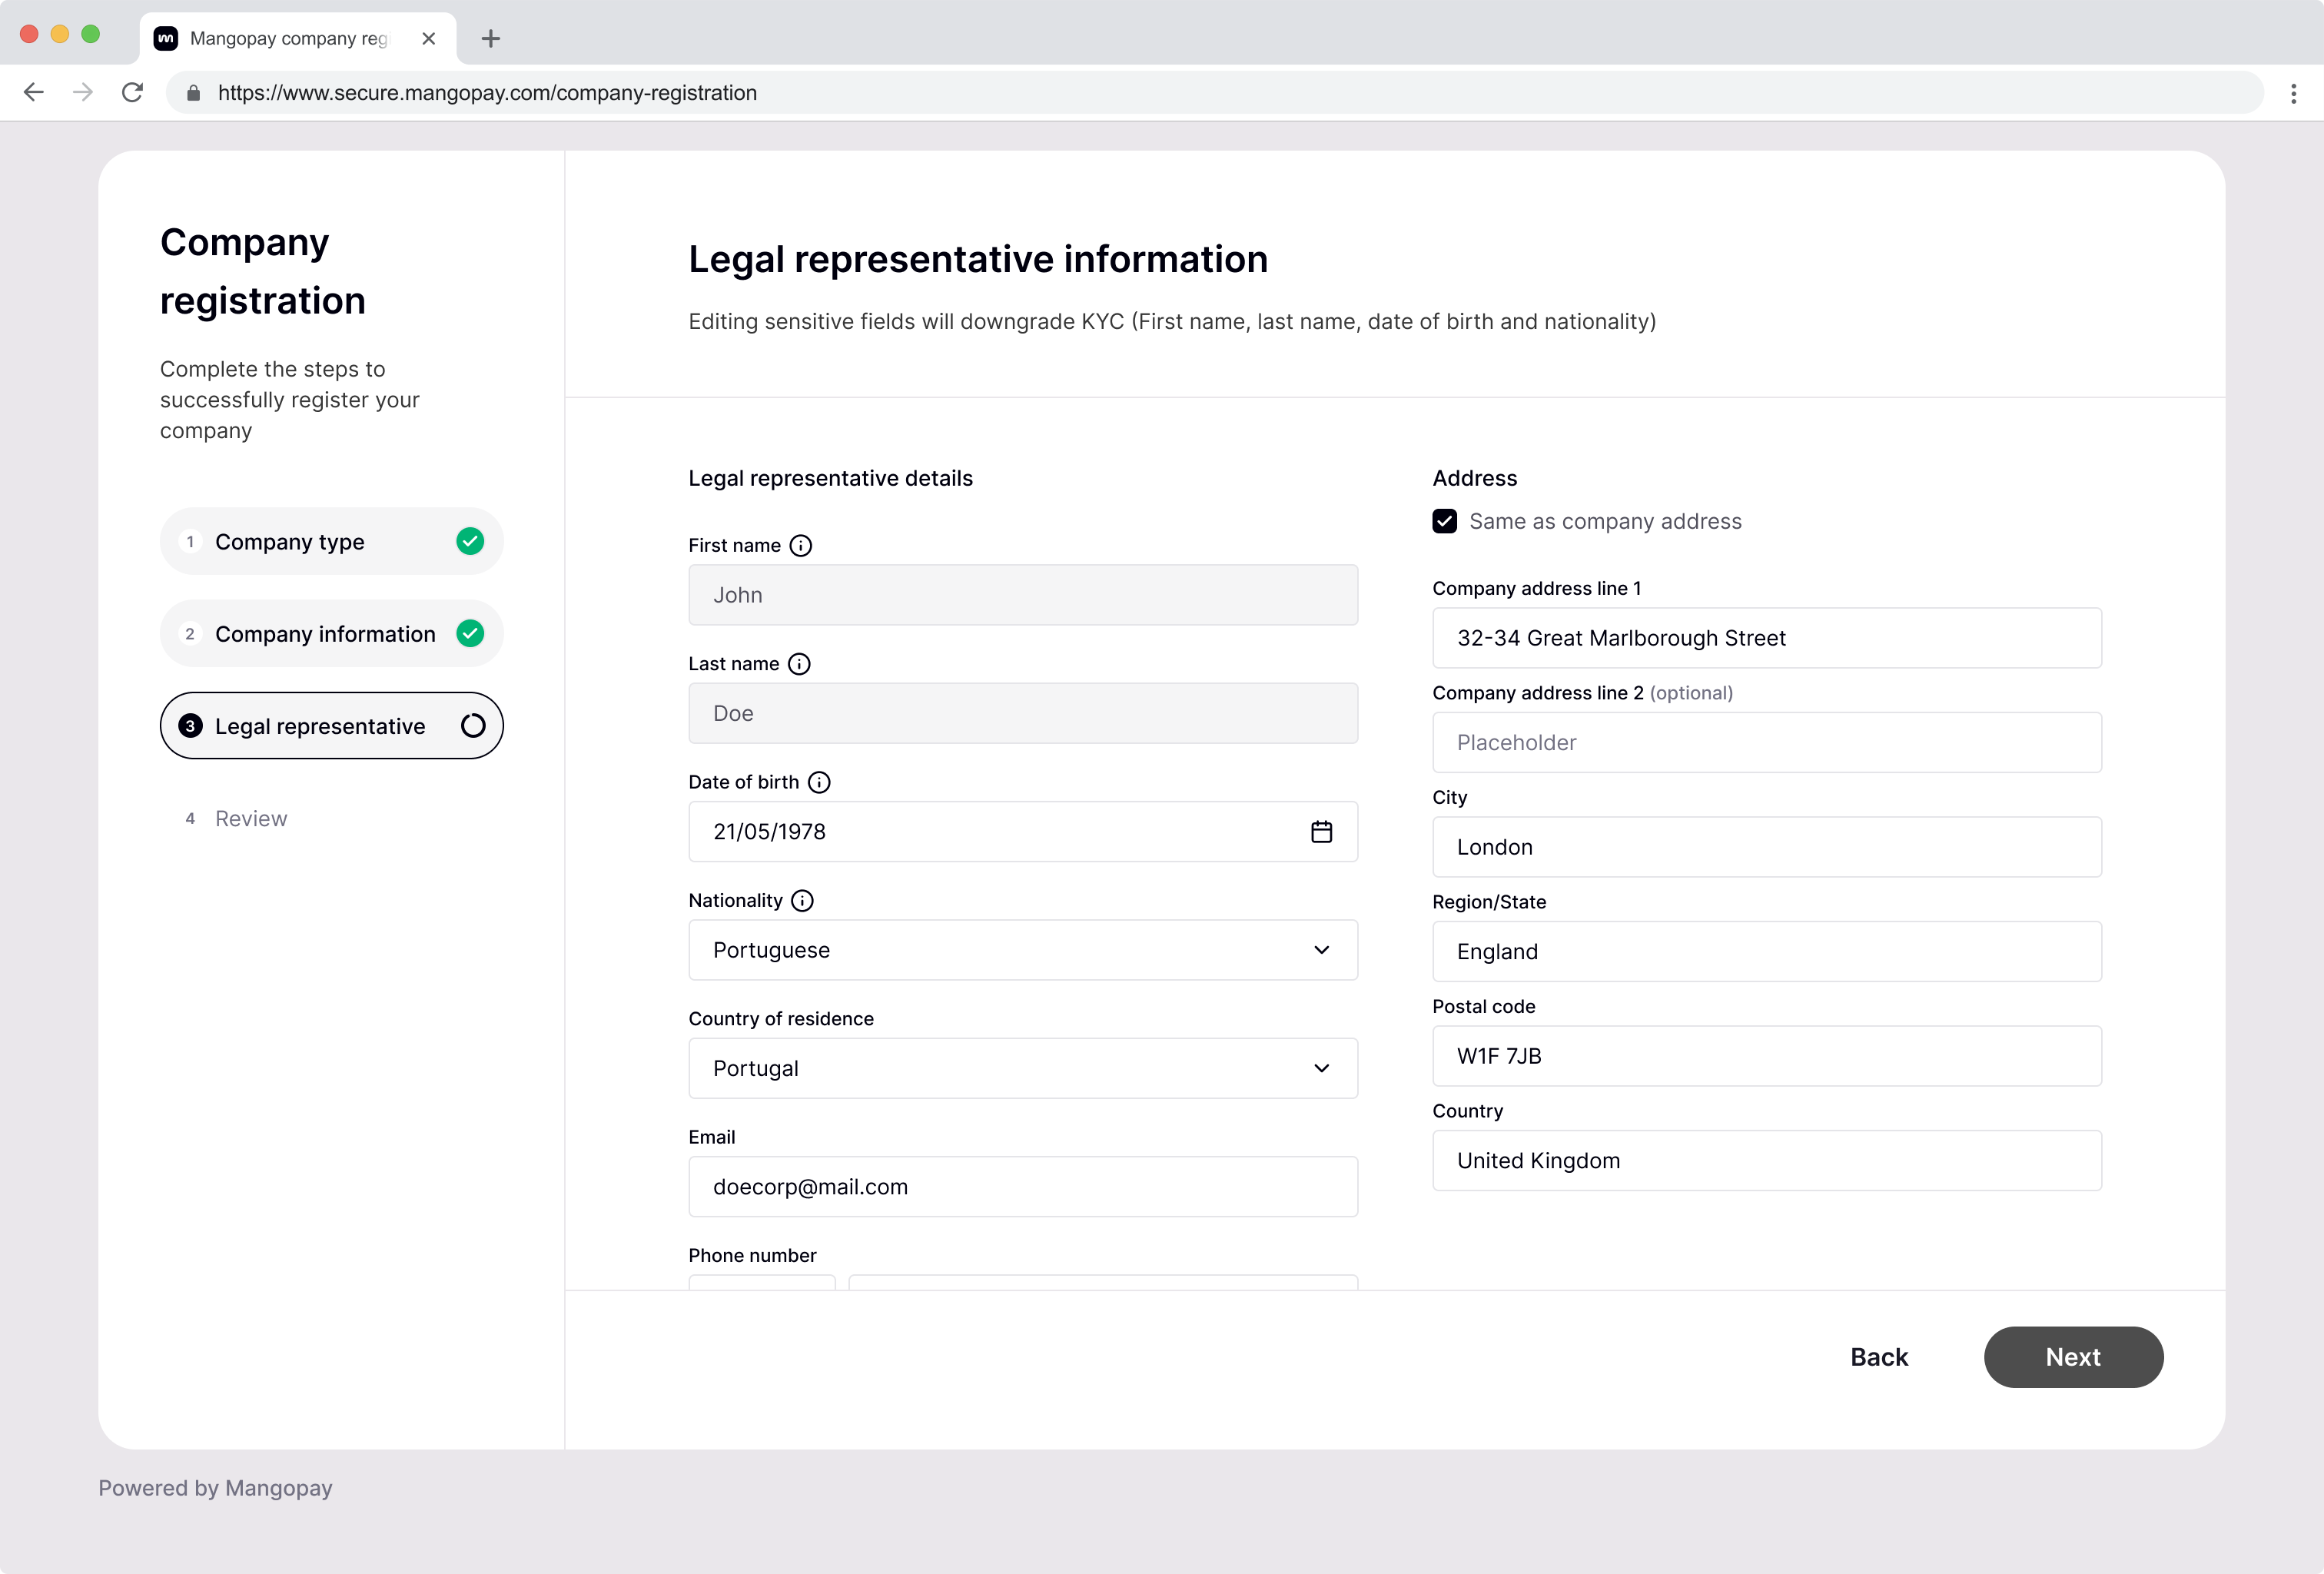Go back with the browser arrow
This screenshot has height=1574, width=2324.
click(x=34, y=93)
